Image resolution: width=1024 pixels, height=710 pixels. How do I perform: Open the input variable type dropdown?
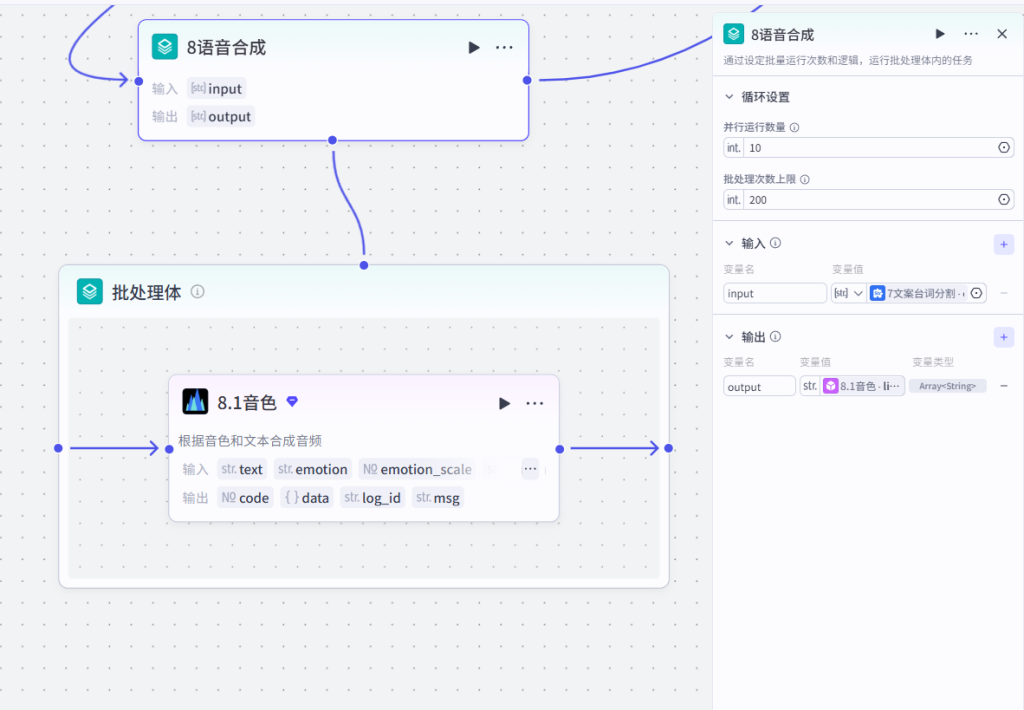pos(848,293)
